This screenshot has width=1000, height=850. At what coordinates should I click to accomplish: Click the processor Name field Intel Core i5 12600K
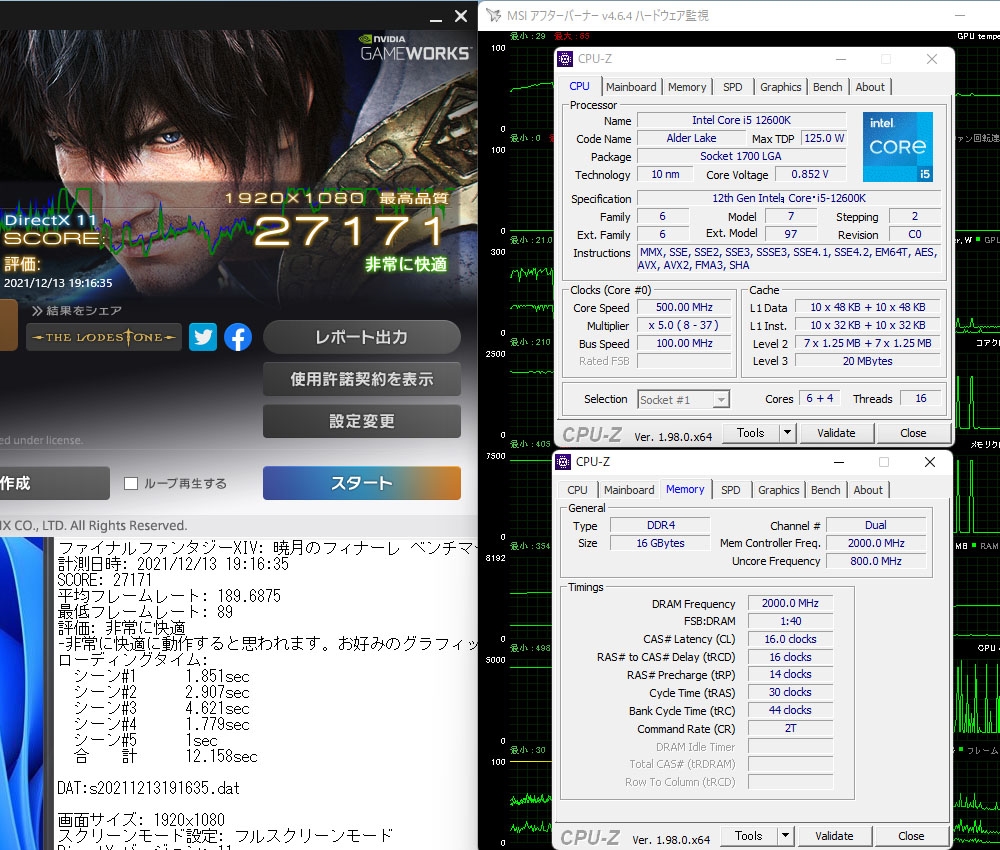coord(741,120)
